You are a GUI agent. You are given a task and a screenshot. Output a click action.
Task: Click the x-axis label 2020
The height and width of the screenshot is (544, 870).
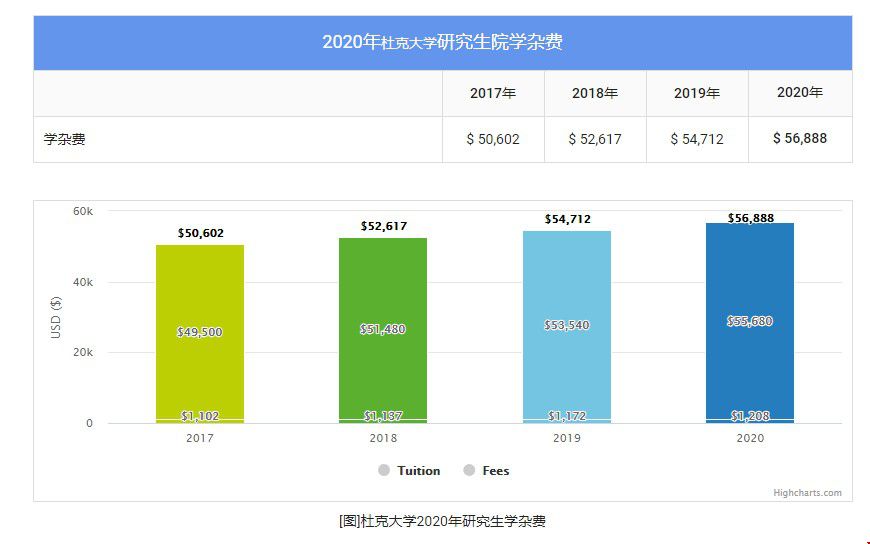[750, 438]
